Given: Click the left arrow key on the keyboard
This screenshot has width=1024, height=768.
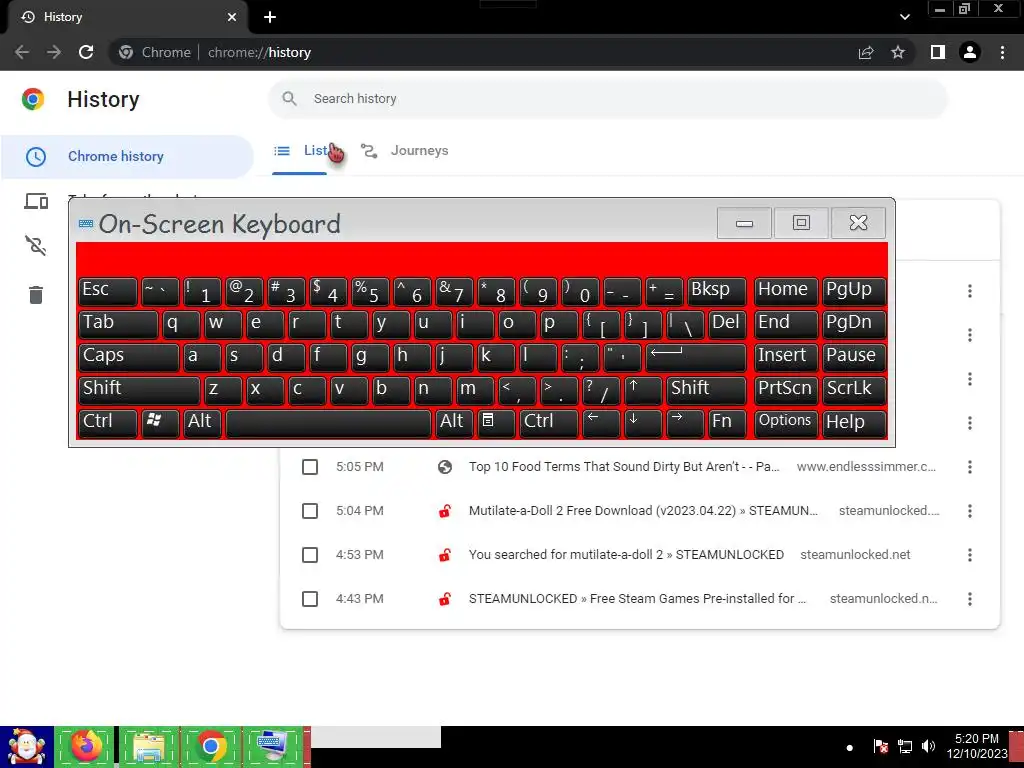Looking at the screenshot, I should [x=601, y=423].
